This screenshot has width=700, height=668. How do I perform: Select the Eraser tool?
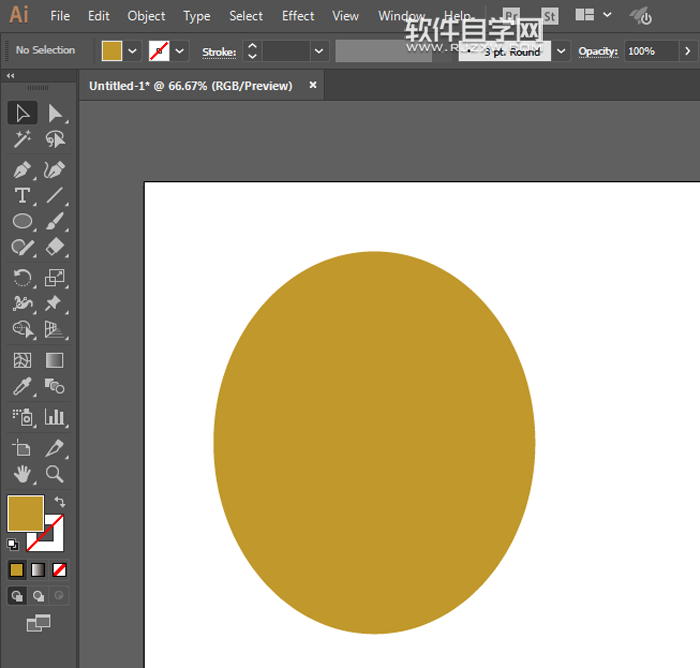coord(55,246)
